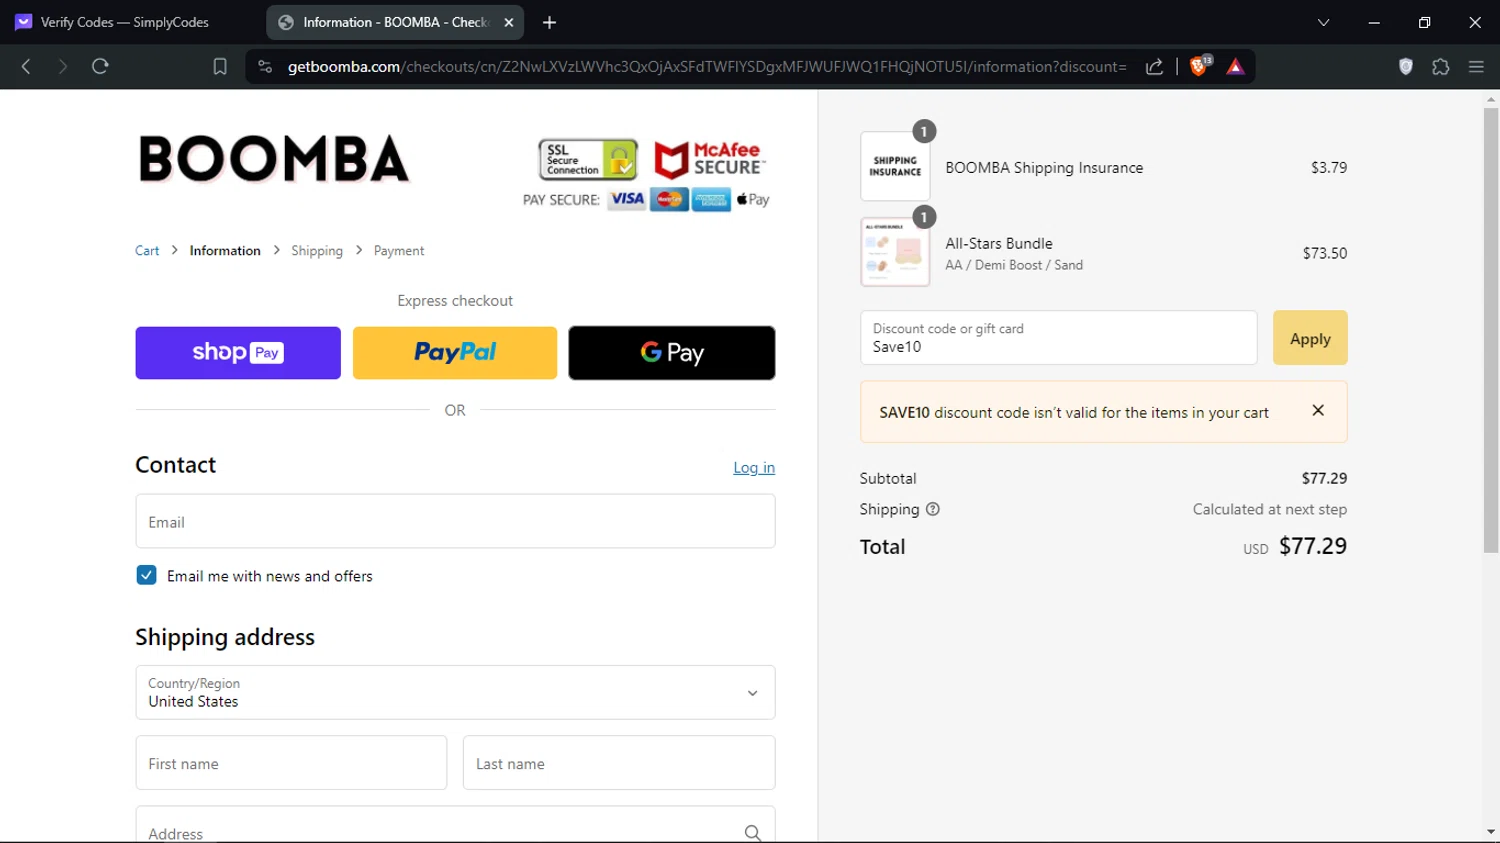Click the Shipping Insurance product thumbnail

pos(895,166)
